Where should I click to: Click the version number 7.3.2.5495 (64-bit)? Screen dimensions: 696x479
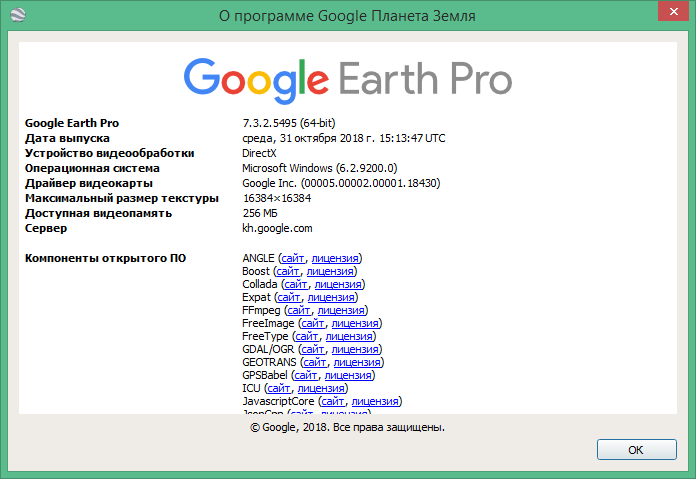pyautogui.click(x=289, y=123)
